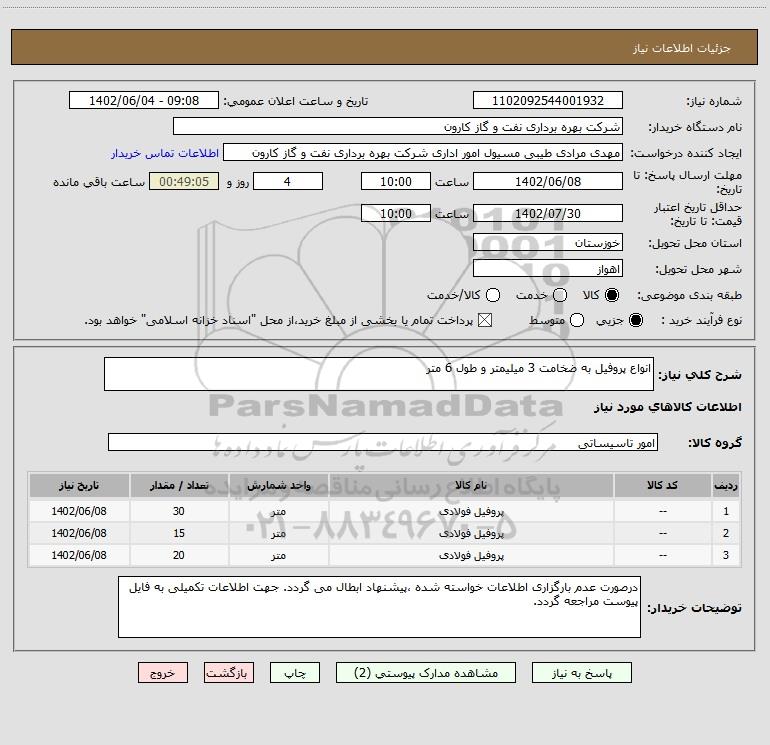Click date 1402/06/08 in row 3
The height and width of the screenshot is (745, 770).
79,555
